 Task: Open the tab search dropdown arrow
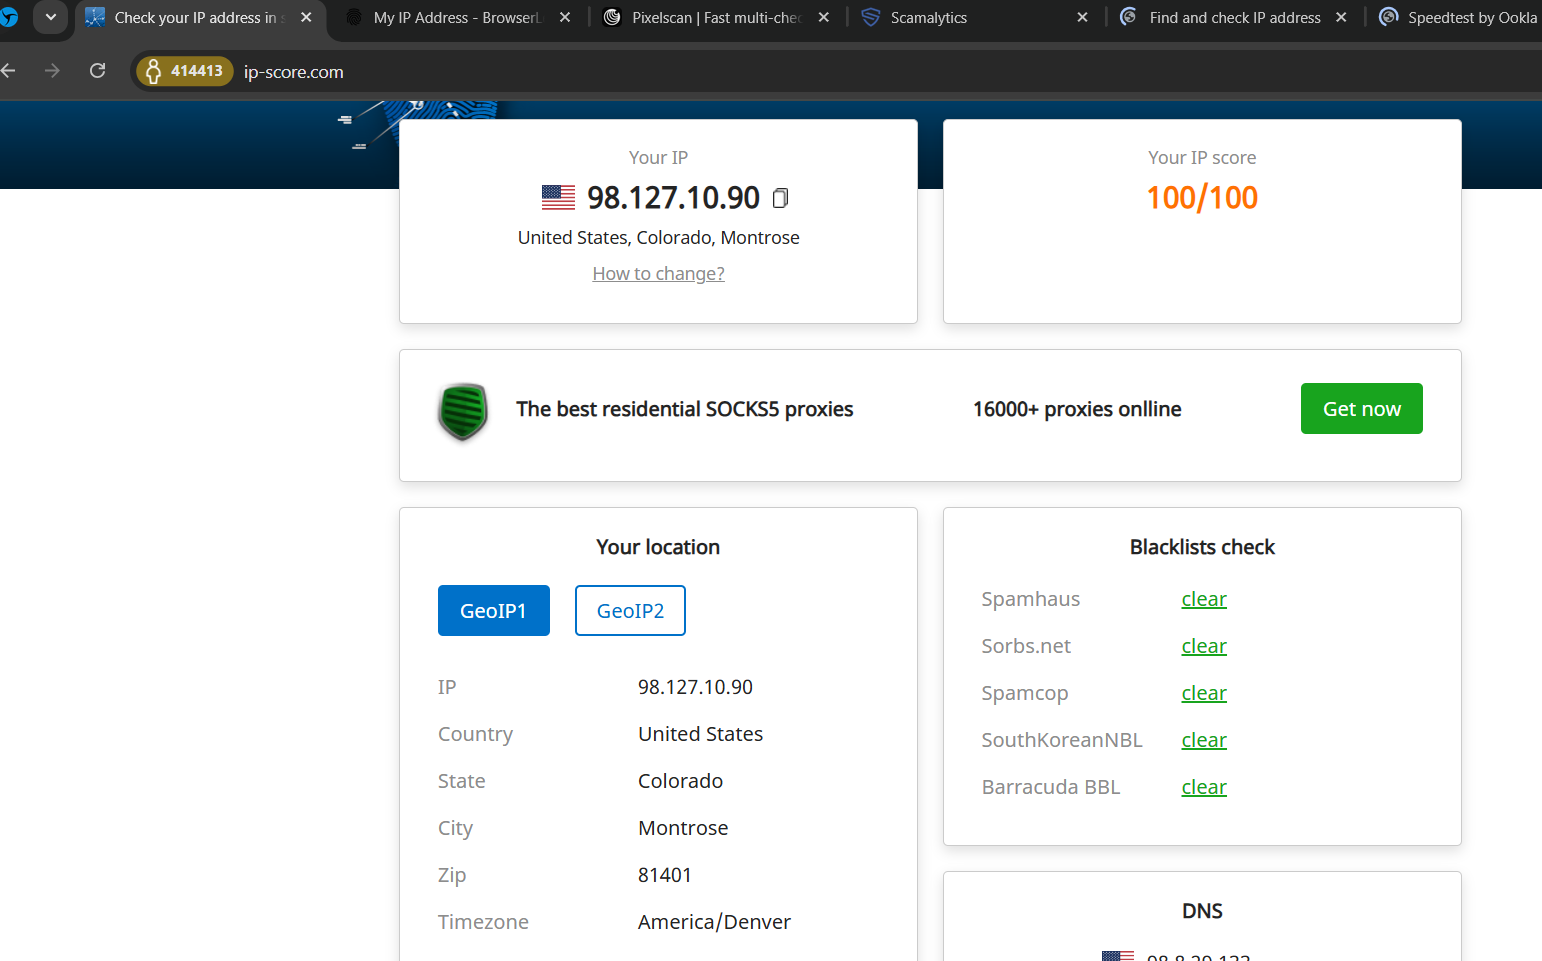(x=50, y=17)
